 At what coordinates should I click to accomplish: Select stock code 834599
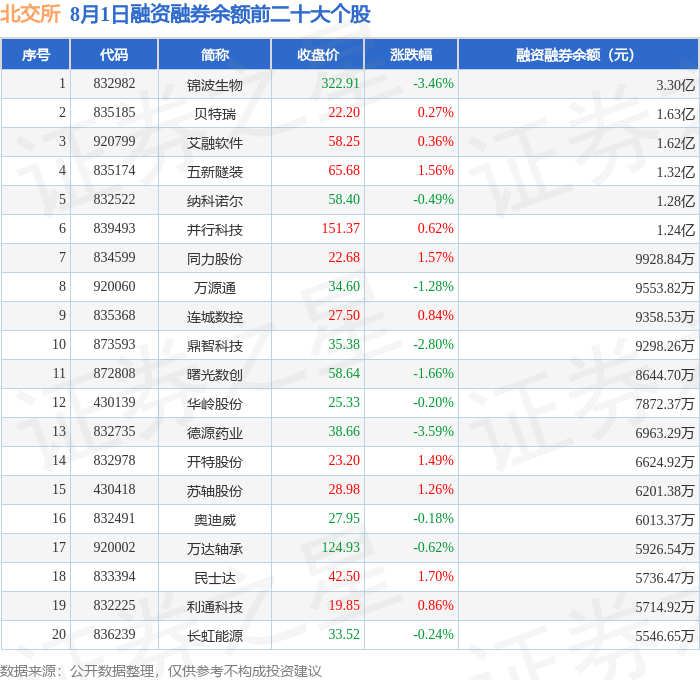(x=114, y=258)
